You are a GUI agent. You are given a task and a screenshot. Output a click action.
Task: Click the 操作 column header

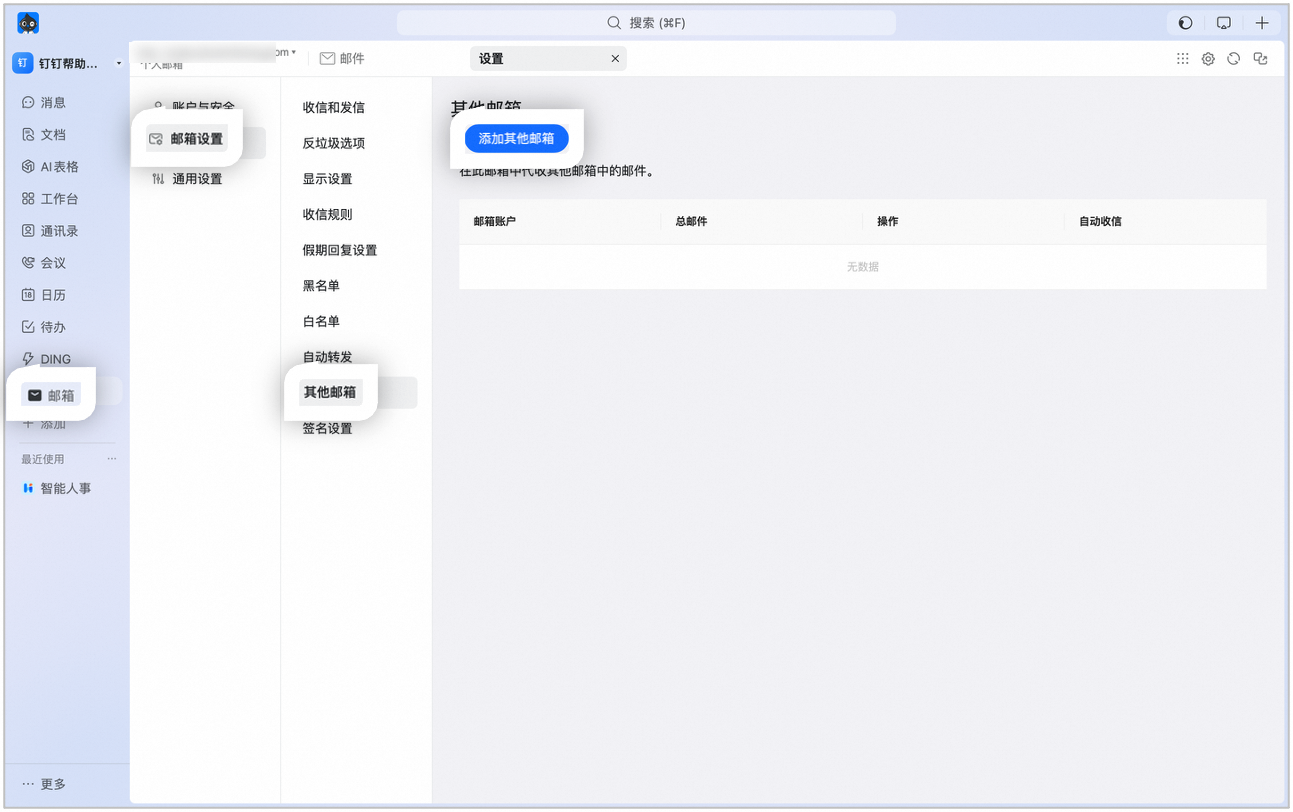coord(888,221)
